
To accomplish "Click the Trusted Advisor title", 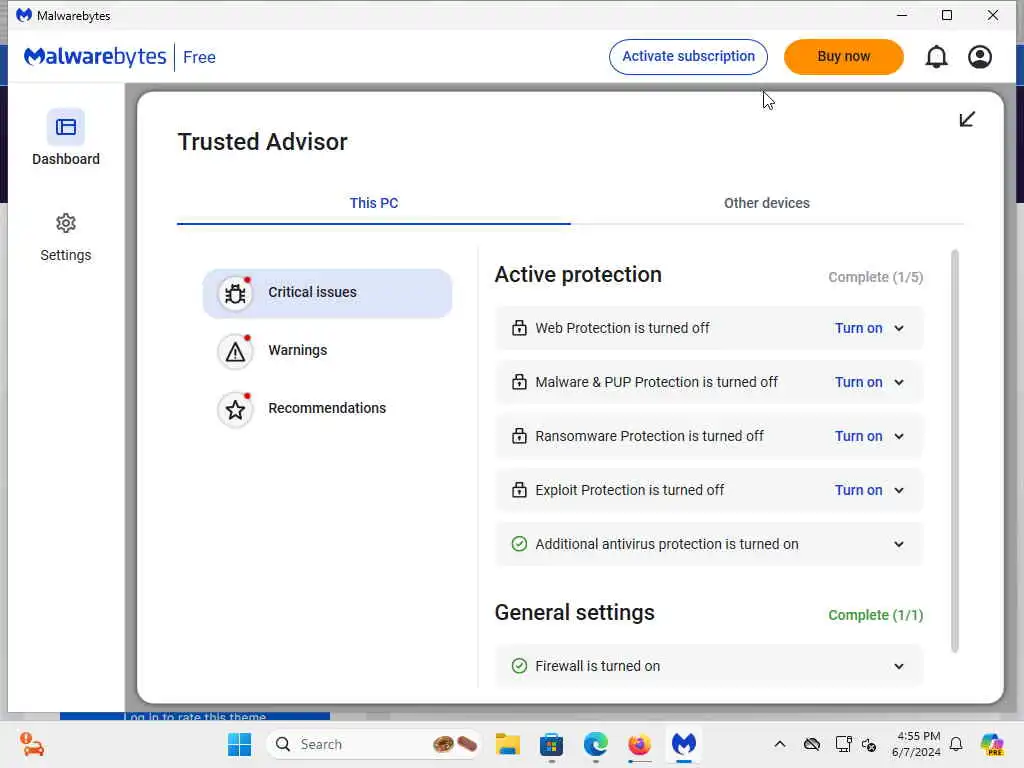I will tap(263, 142).
